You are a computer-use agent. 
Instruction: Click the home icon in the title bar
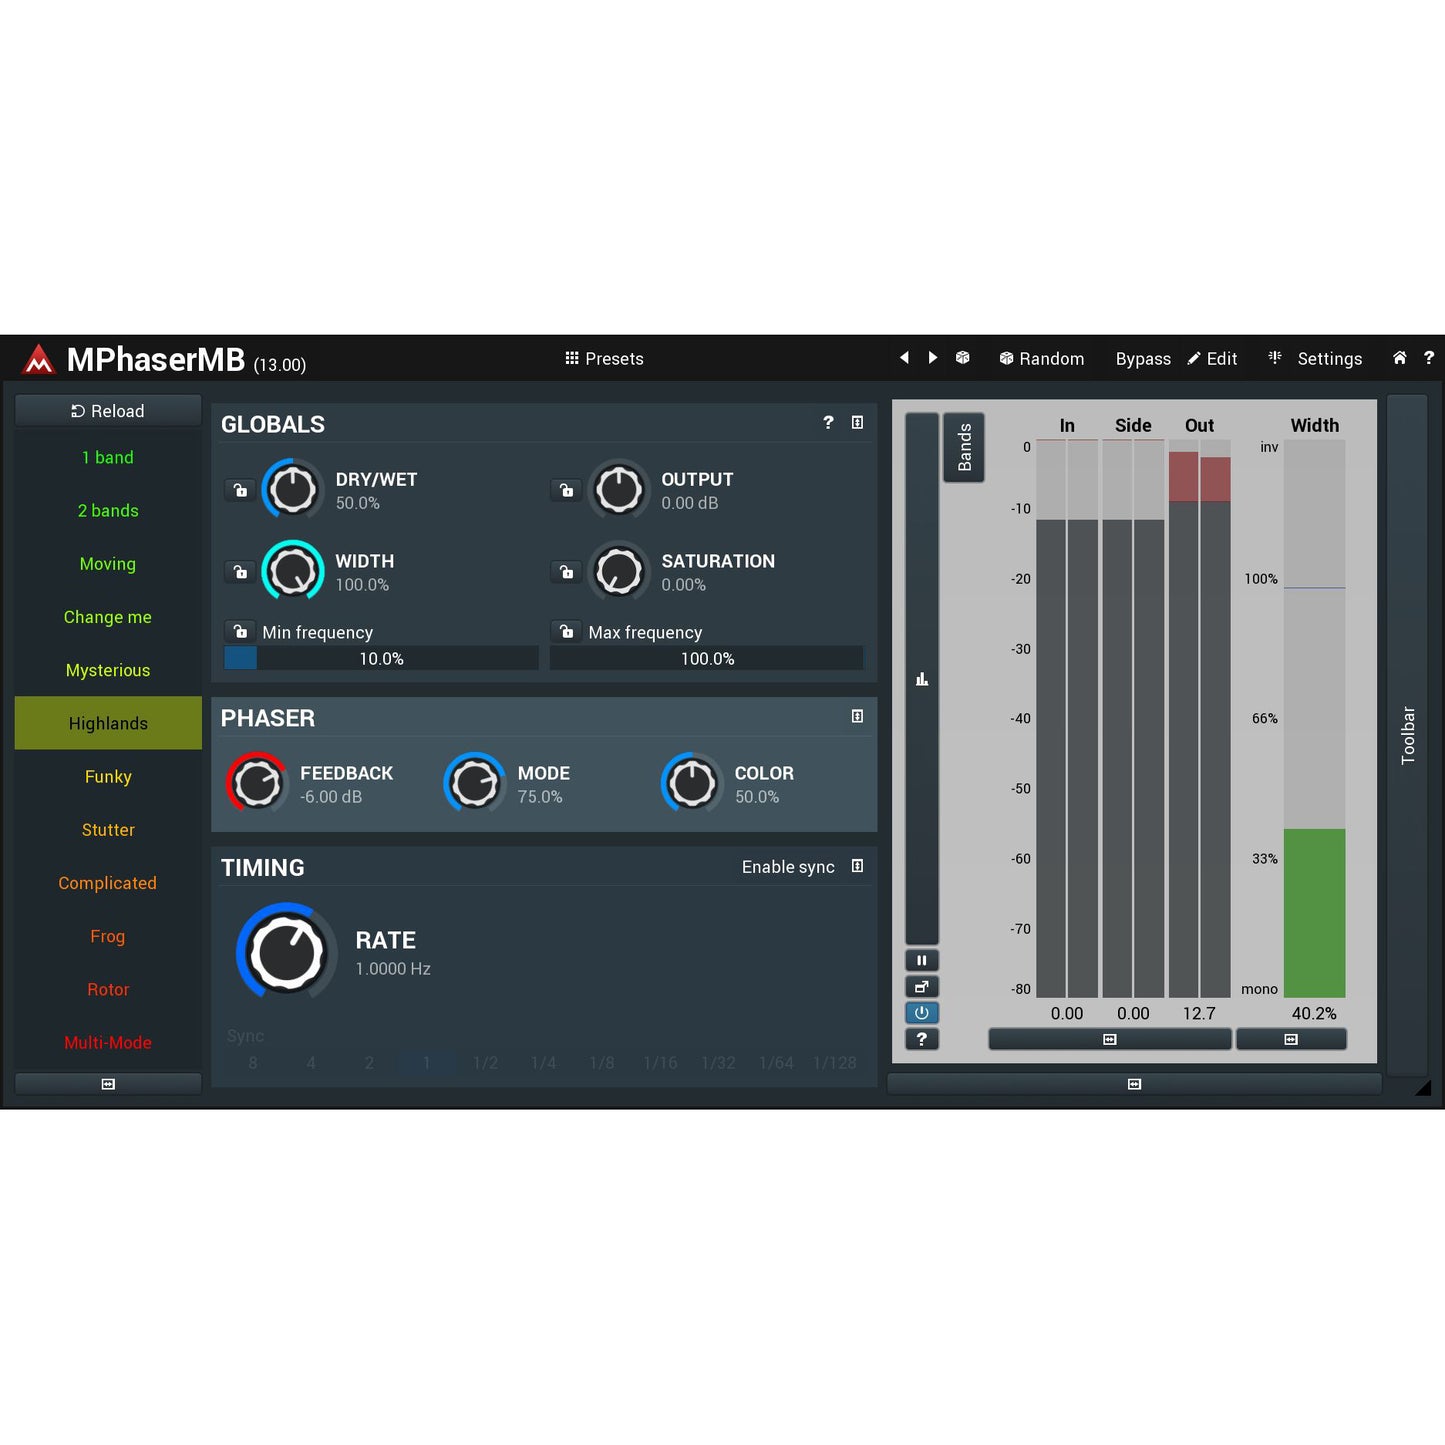(x=1399, y=358)
